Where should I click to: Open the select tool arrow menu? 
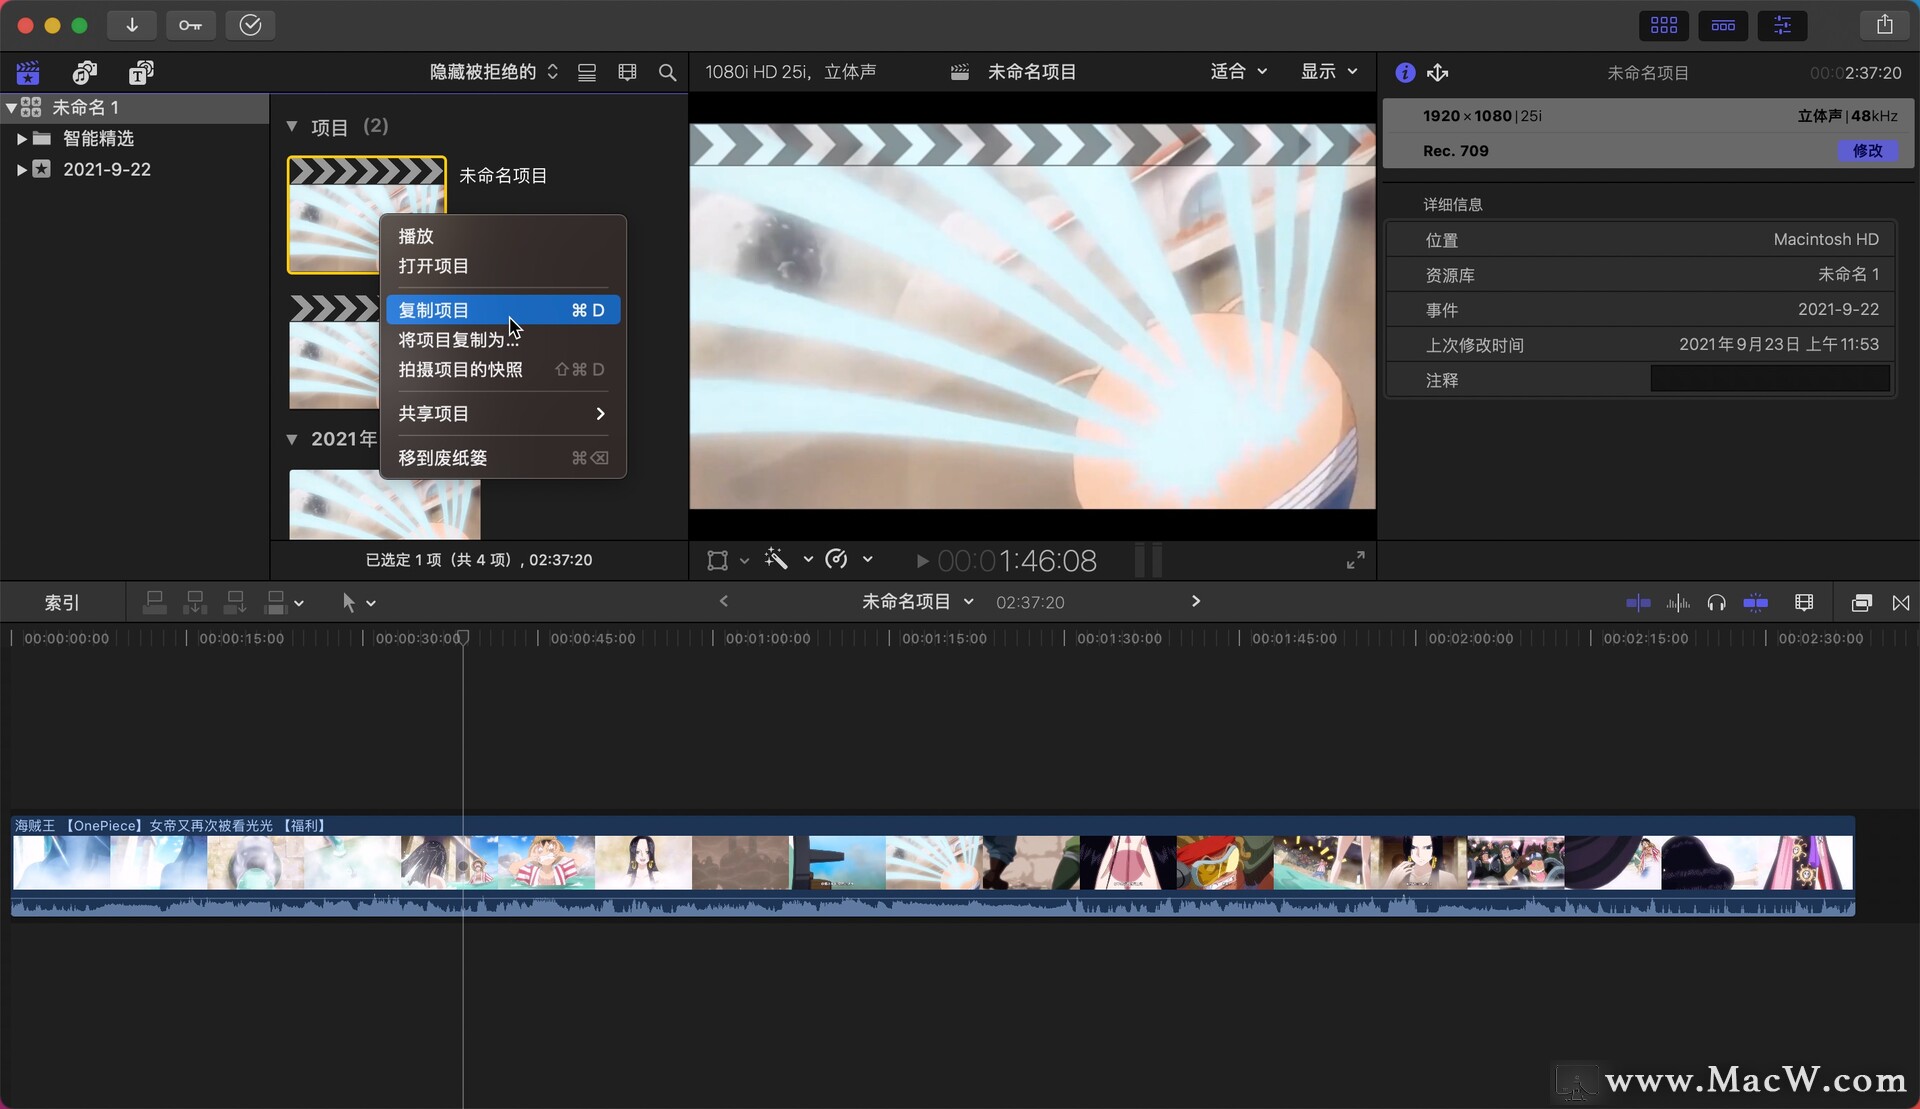coord(357,602)
